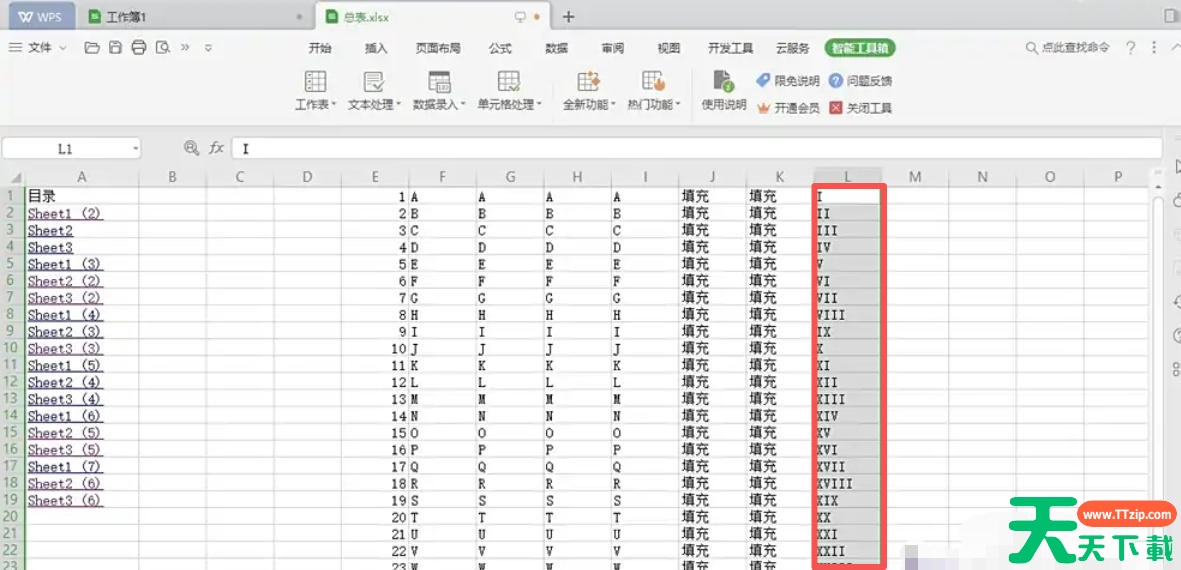
Task: Open the Sheet3 (6) link
Action: (x=65, y=501)
